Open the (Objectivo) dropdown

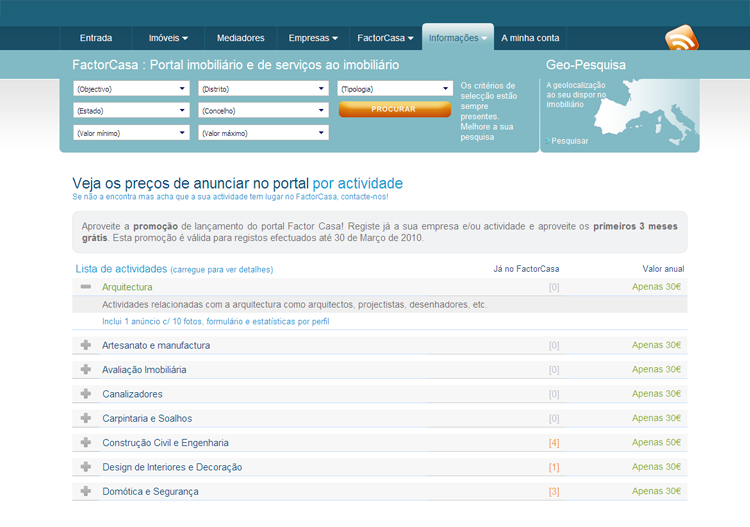131,88
